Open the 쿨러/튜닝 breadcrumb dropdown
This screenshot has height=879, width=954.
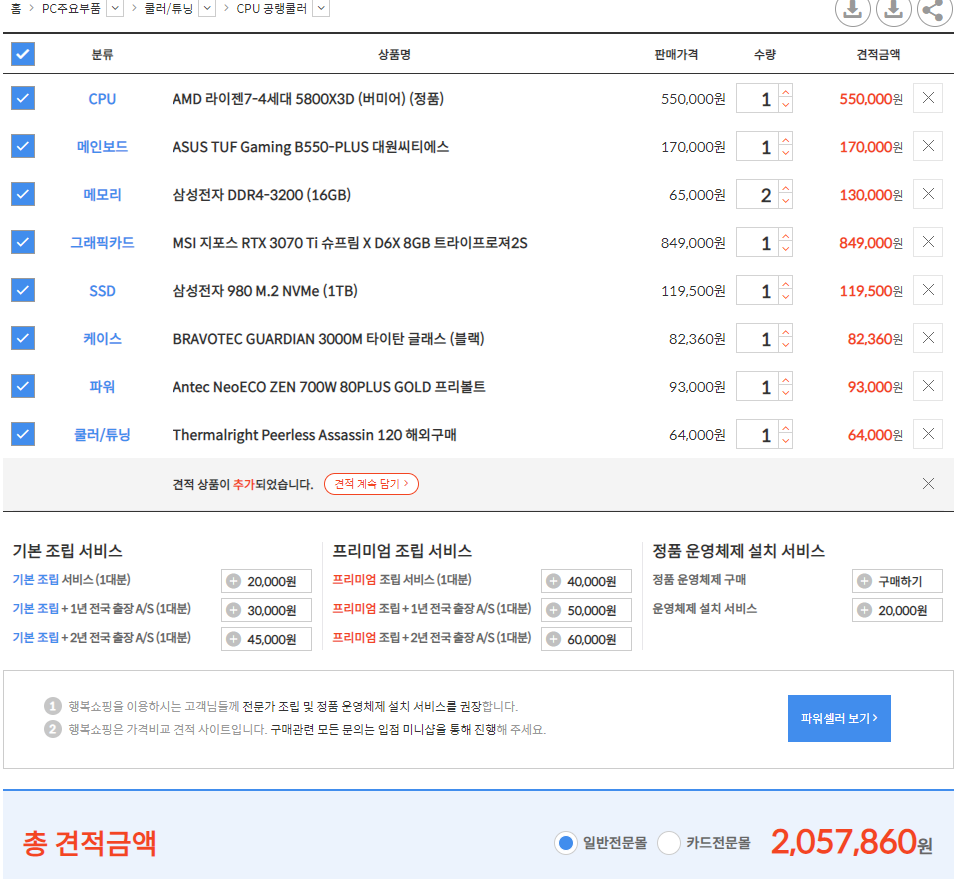click(x=207, y=9)
